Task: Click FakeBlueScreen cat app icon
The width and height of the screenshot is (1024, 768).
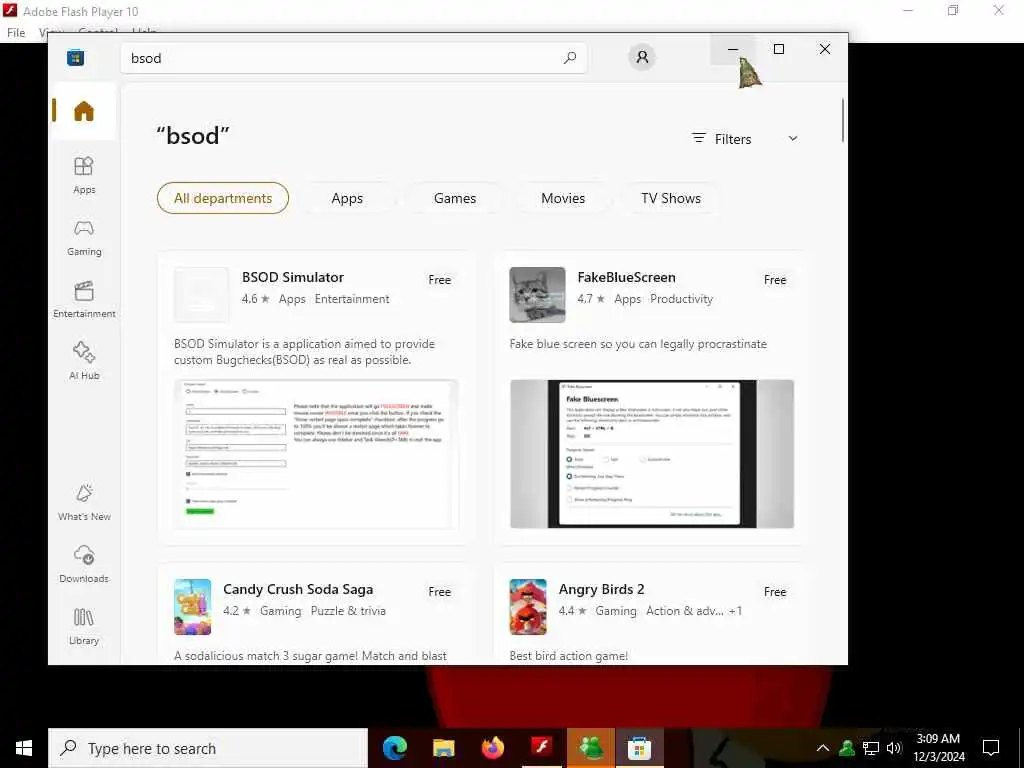Action: [537, 295]
